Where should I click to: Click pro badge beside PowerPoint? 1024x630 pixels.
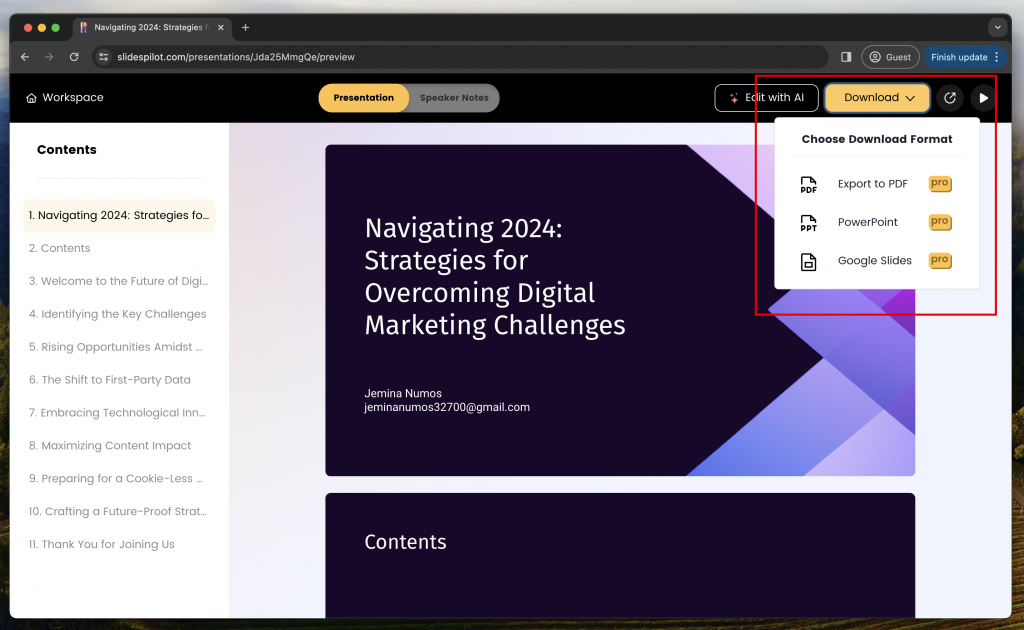coord(940,223)
